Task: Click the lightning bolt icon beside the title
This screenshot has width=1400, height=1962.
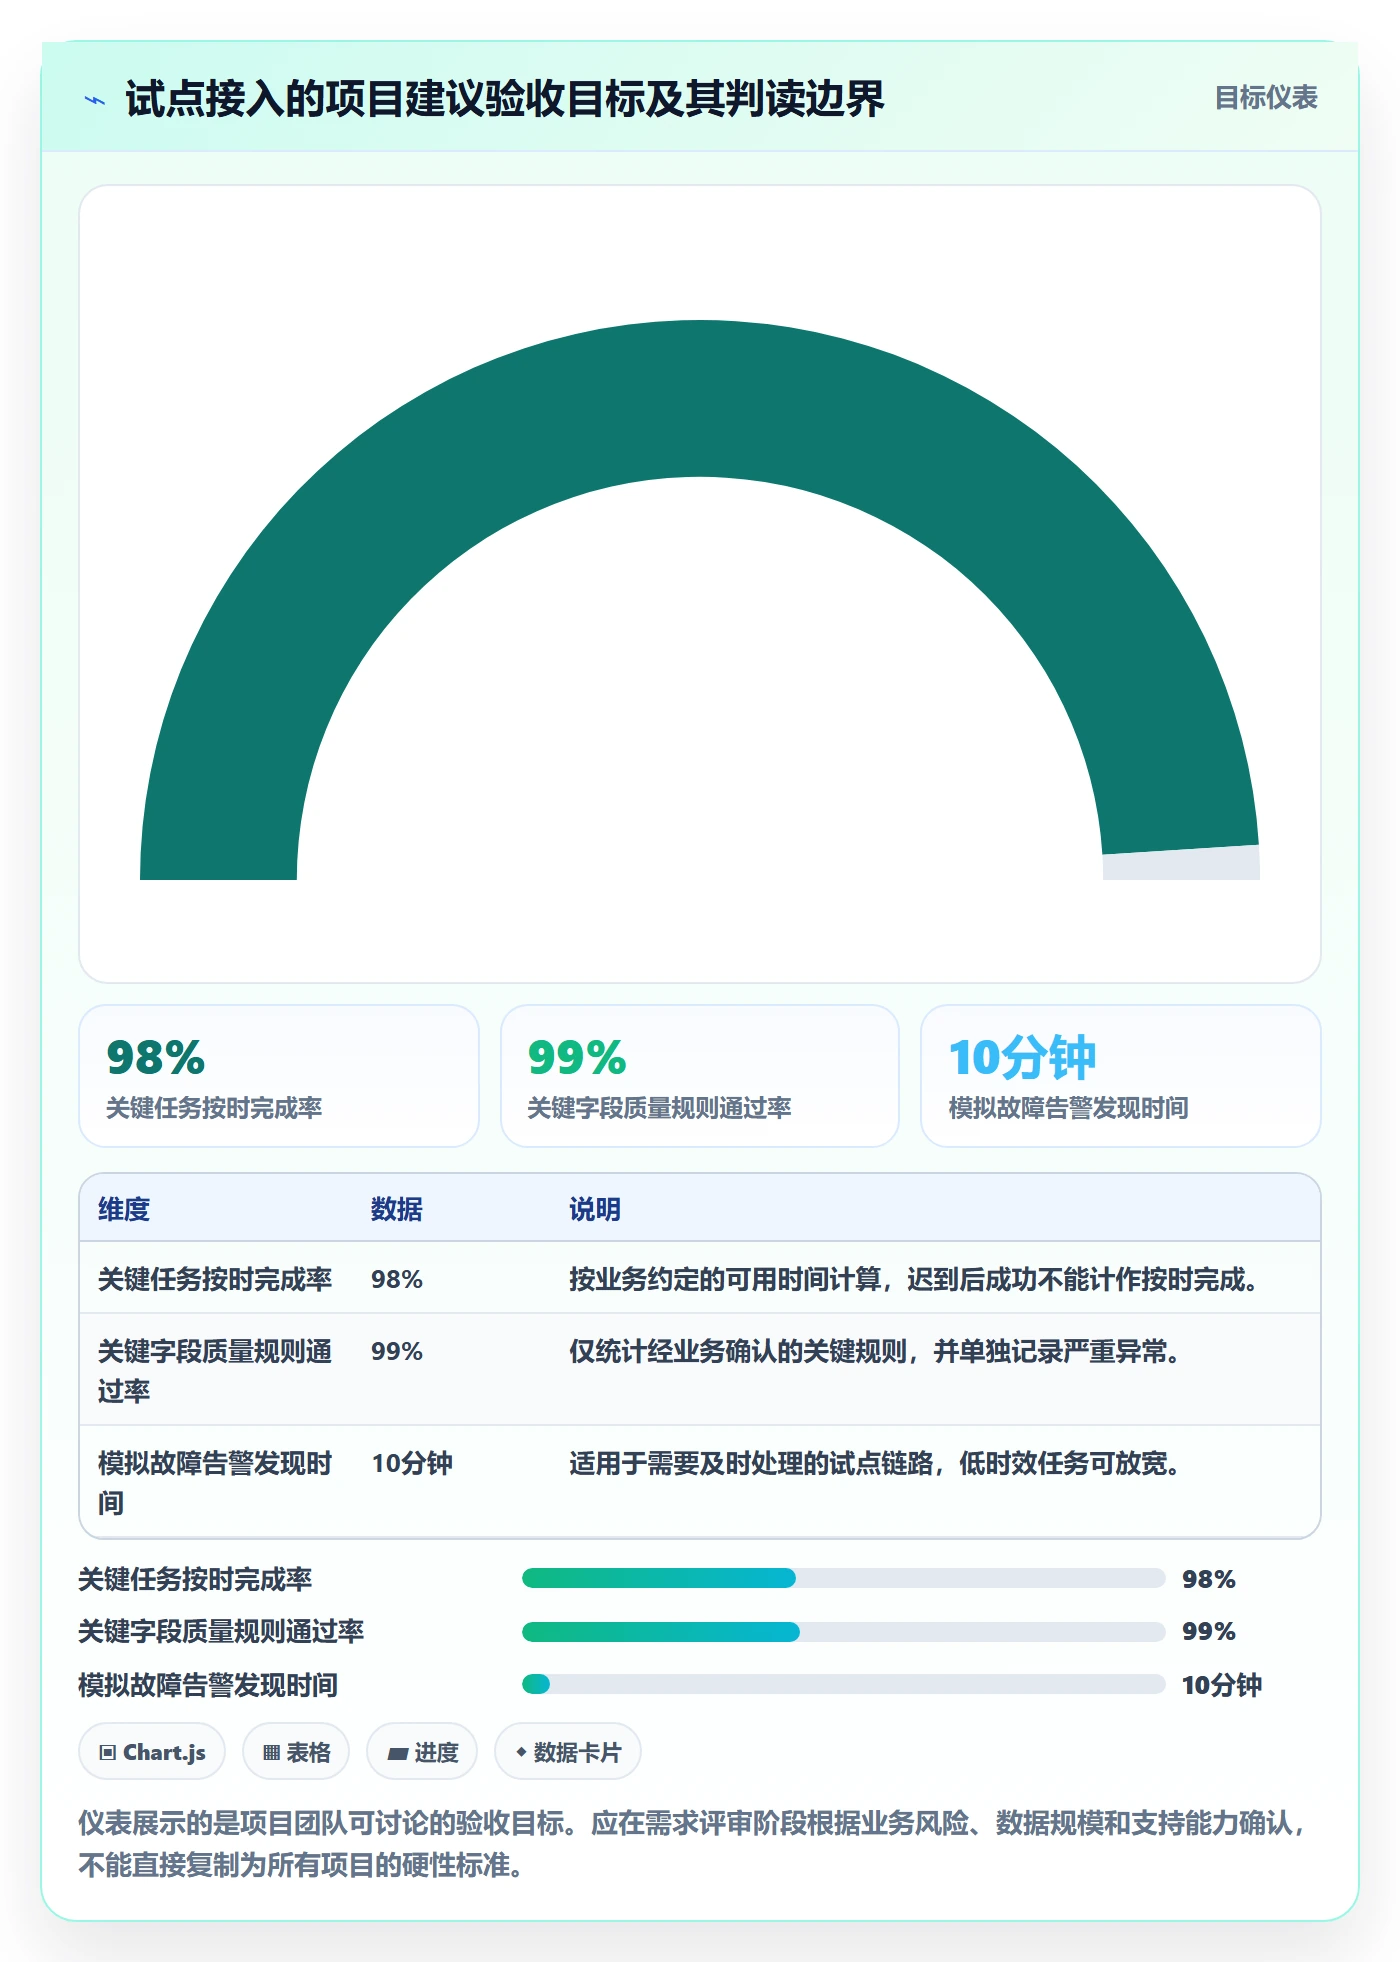Action: 95,100
